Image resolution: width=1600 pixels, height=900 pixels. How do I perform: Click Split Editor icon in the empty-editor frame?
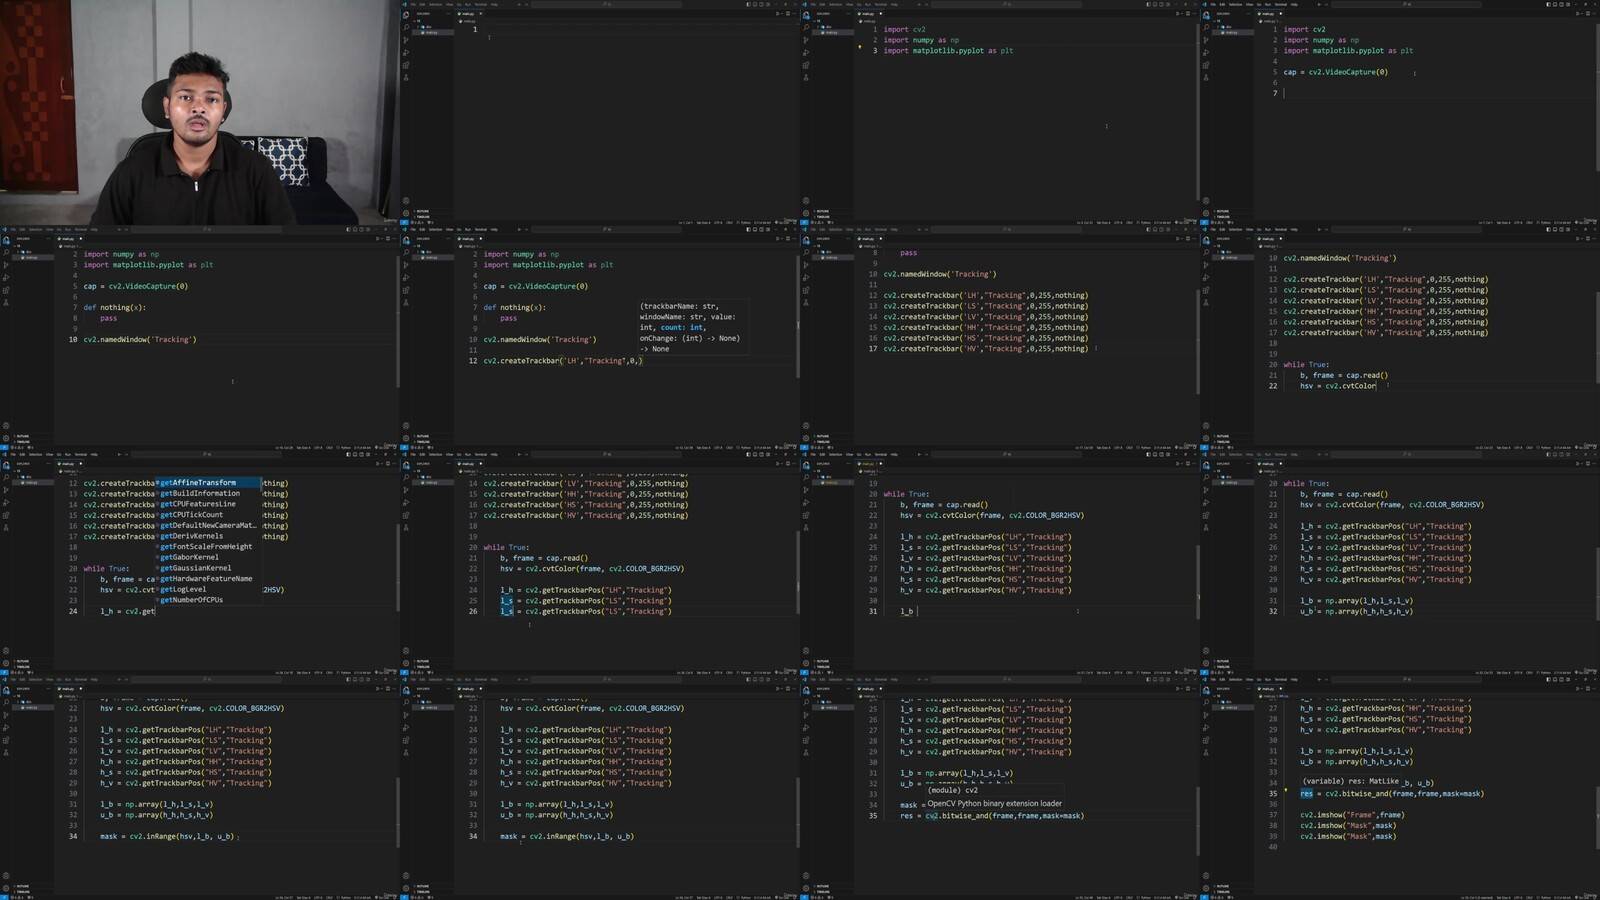click(x=788, y=14)
